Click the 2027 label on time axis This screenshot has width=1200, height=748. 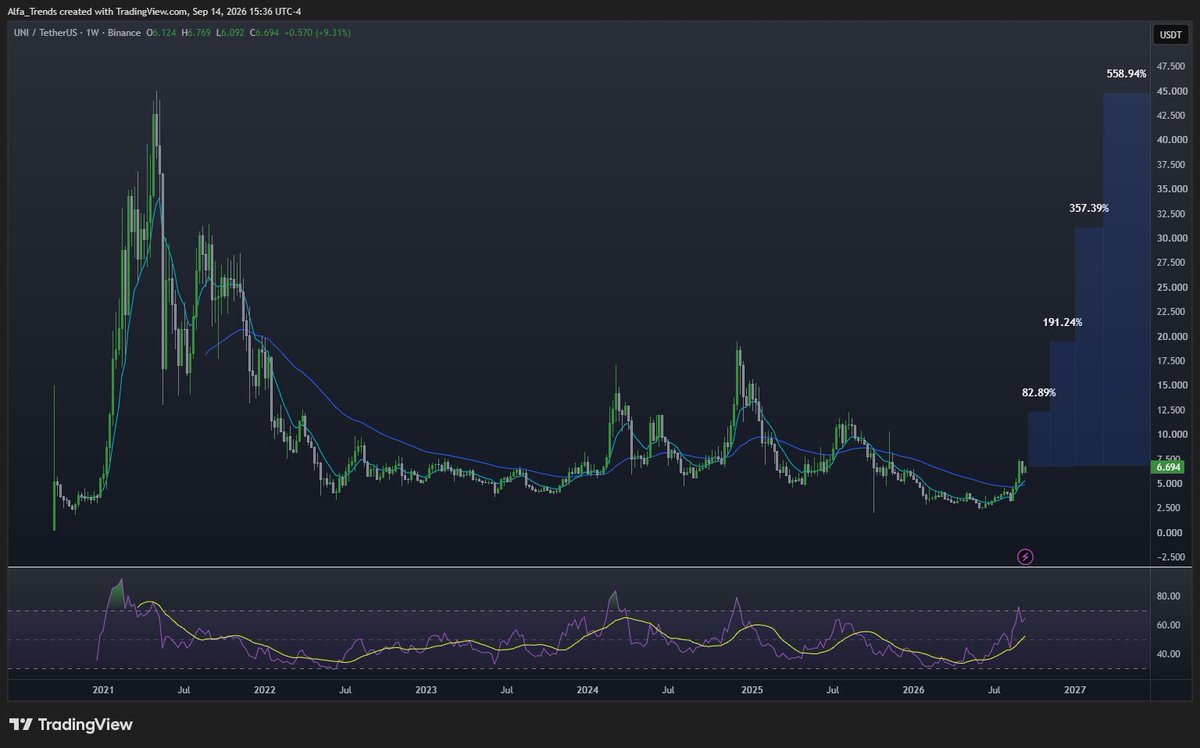(1075, 690)
